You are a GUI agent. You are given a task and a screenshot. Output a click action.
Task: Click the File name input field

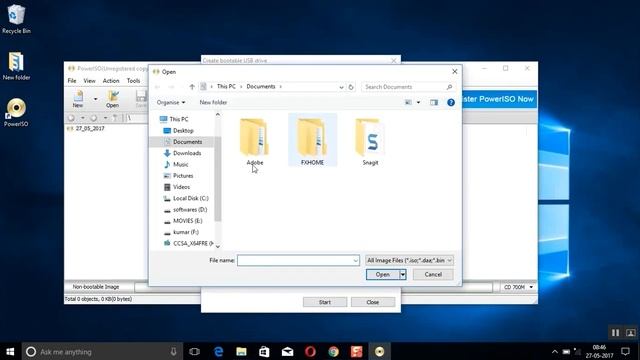point(298,260)
